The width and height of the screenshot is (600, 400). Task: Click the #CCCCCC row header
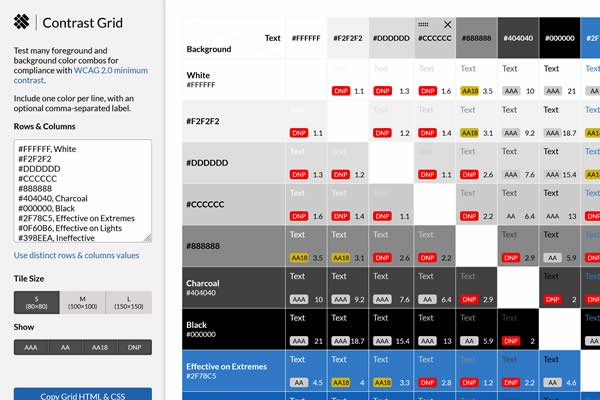pos(233,204)
